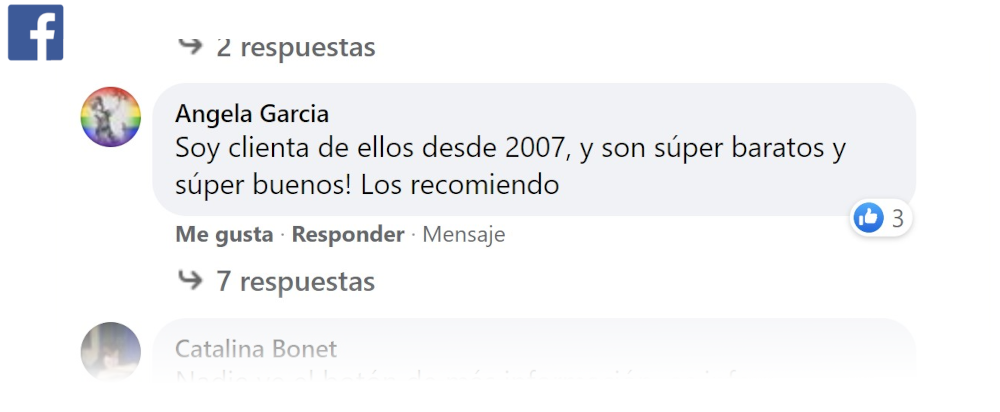Click the reply arrow beside 7 respuestas
The height and width of the screenshot is (412, 1000).
190,281
